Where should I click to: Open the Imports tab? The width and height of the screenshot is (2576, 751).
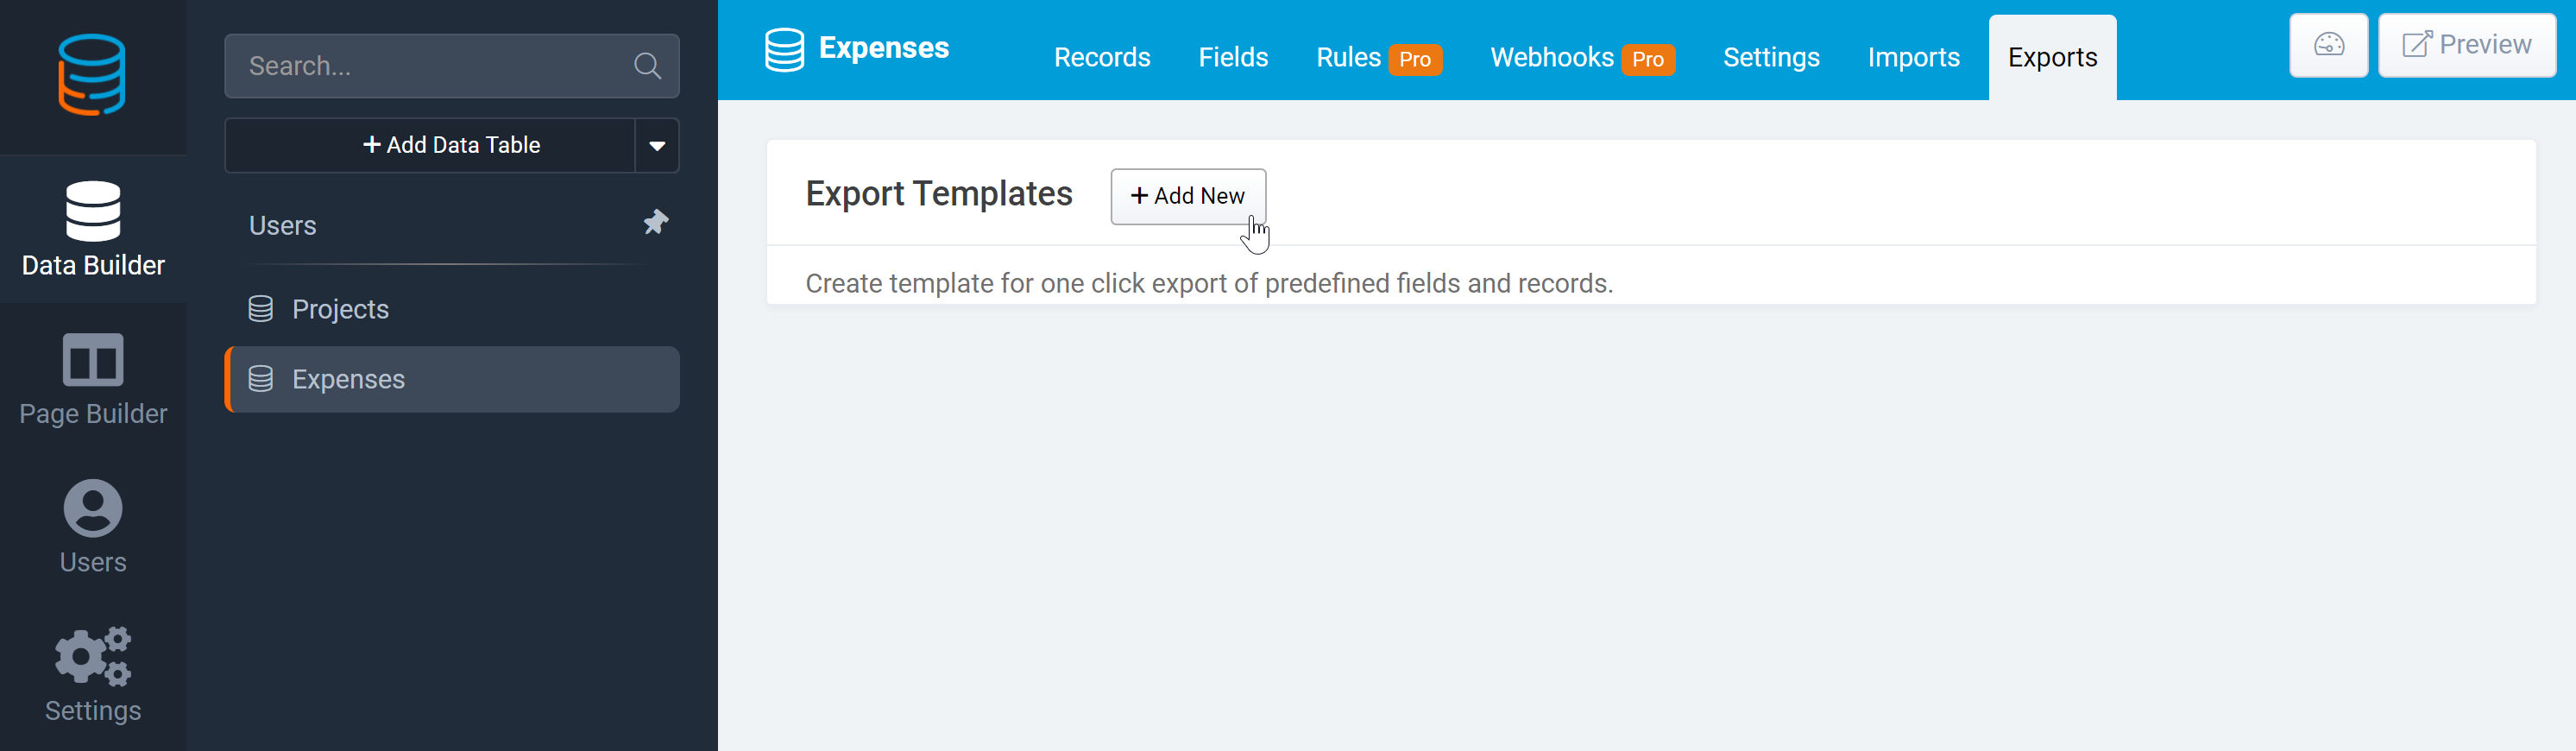pos(1913,57)
